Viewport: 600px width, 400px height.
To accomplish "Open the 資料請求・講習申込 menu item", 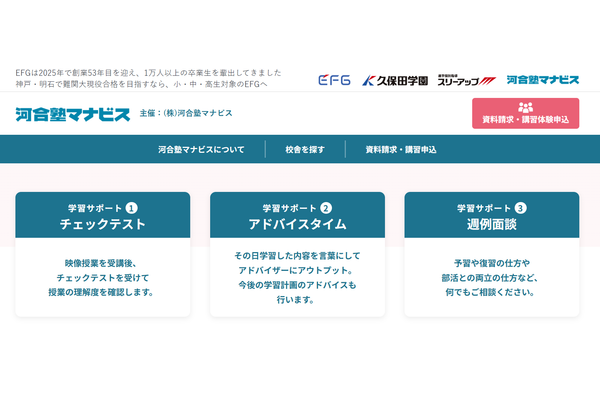I will coord(401,150).
